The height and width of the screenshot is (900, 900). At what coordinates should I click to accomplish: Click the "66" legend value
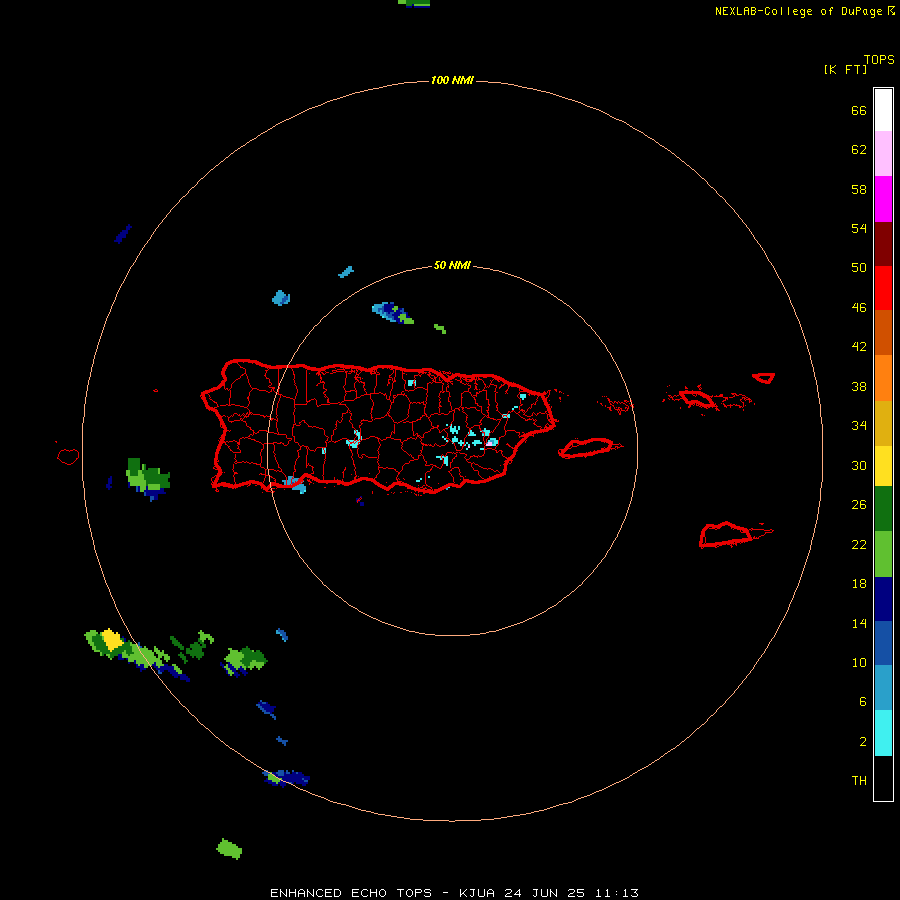(859, 110)
